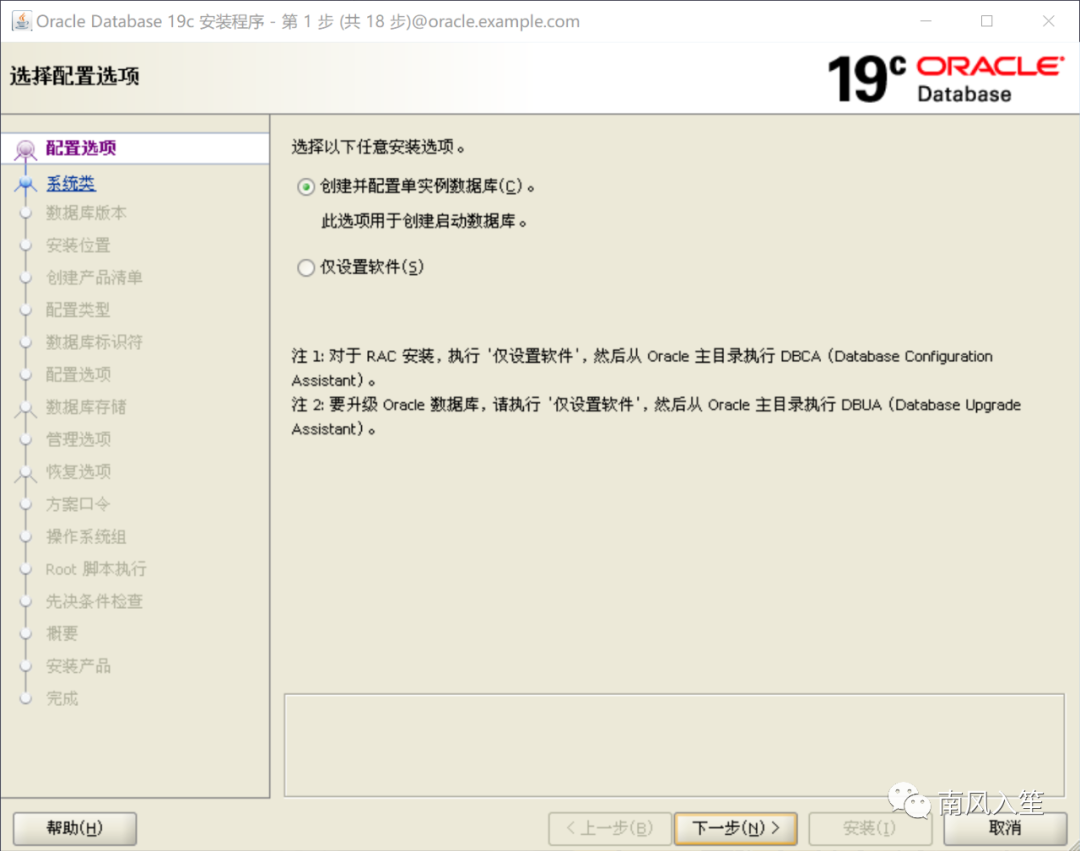This screenshot has height=851, width=1080.
Task: Click the disabled 上一步(B) button
Action: click(x=610, y=828)
